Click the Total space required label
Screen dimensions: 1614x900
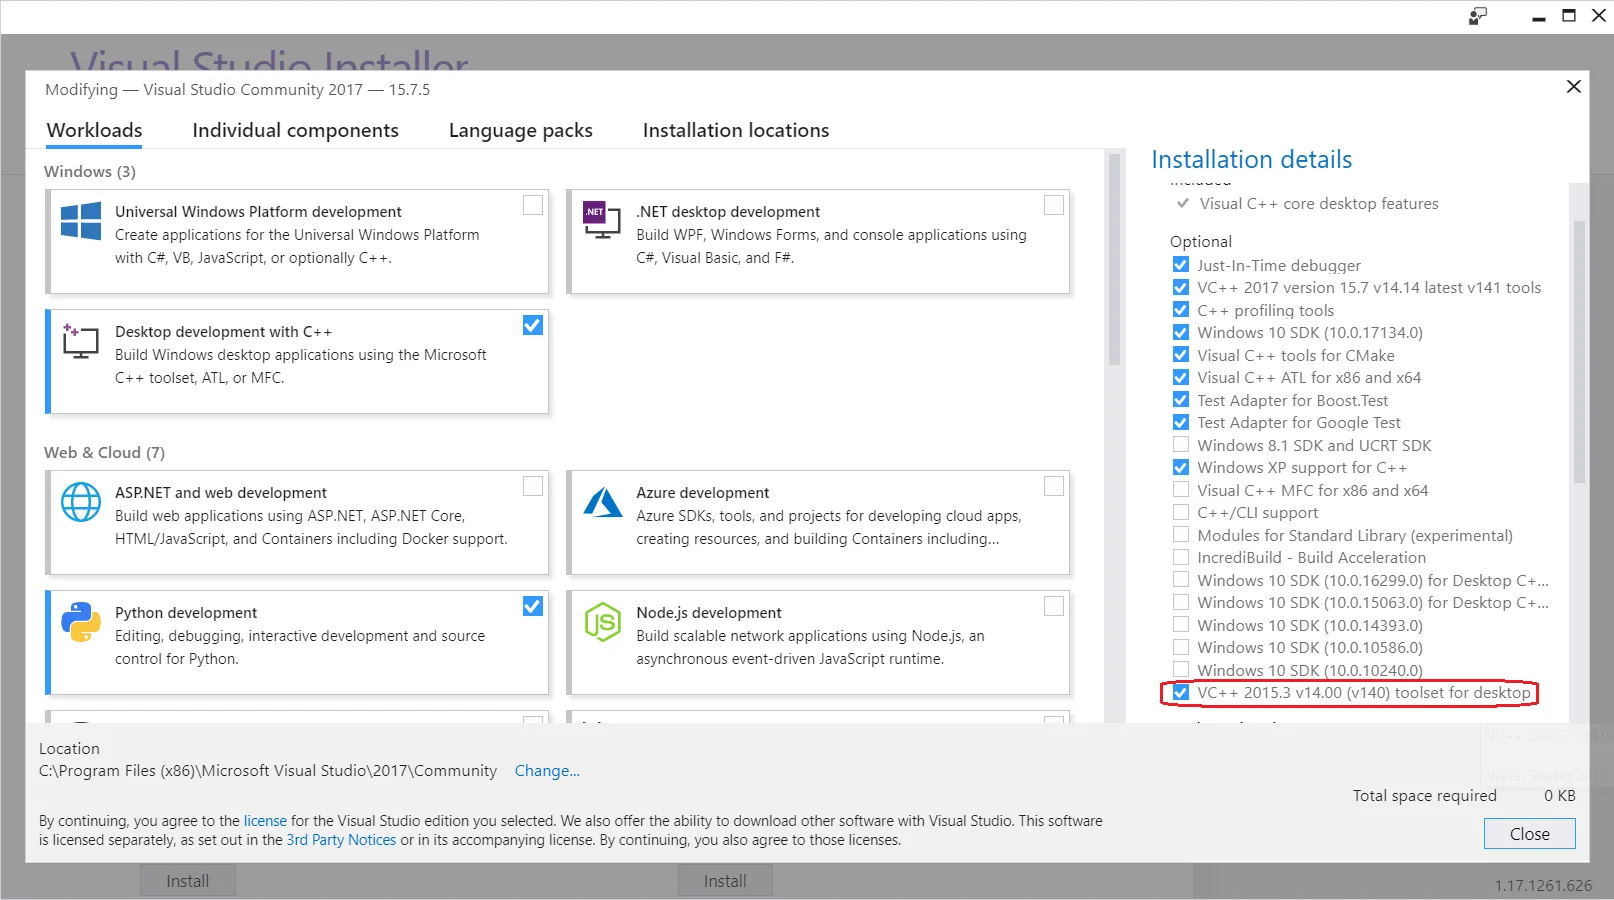coord(1425,796)
